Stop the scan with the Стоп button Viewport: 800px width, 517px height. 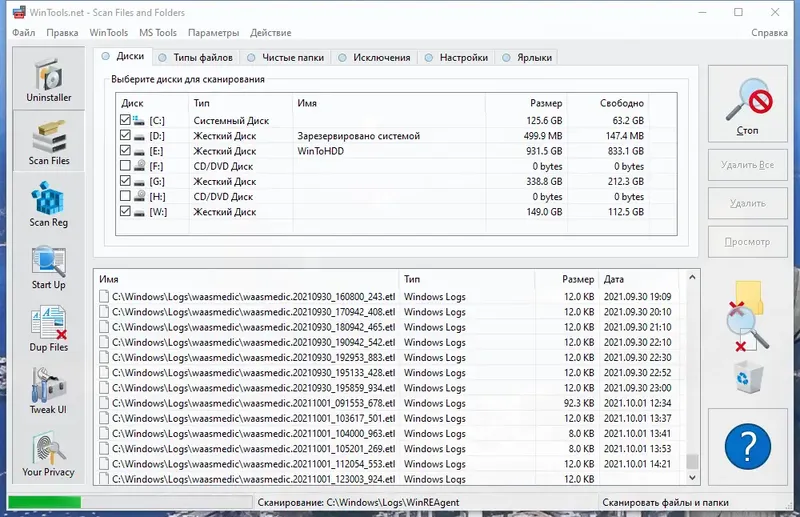tap(747, 104)
